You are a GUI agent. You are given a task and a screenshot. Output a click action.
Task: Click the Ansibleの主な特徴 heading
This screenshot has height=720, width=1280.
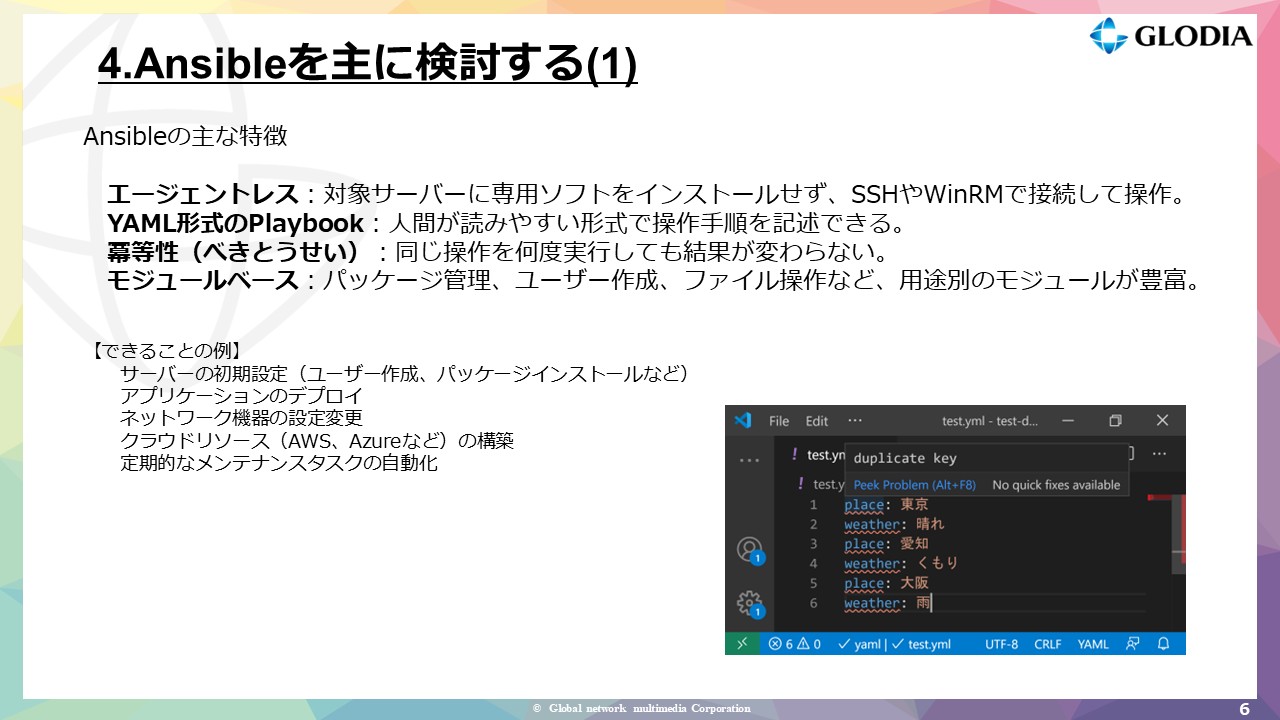point(185,136)
